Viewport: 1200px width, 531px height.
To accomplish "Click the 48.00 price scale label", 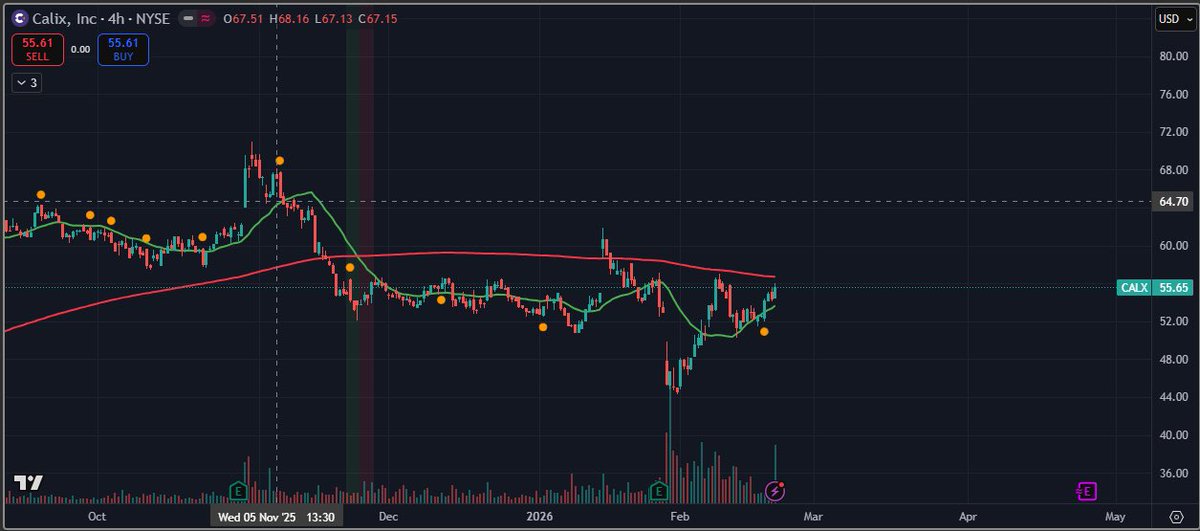I will pyautogui.click(x=1172, y=359).
